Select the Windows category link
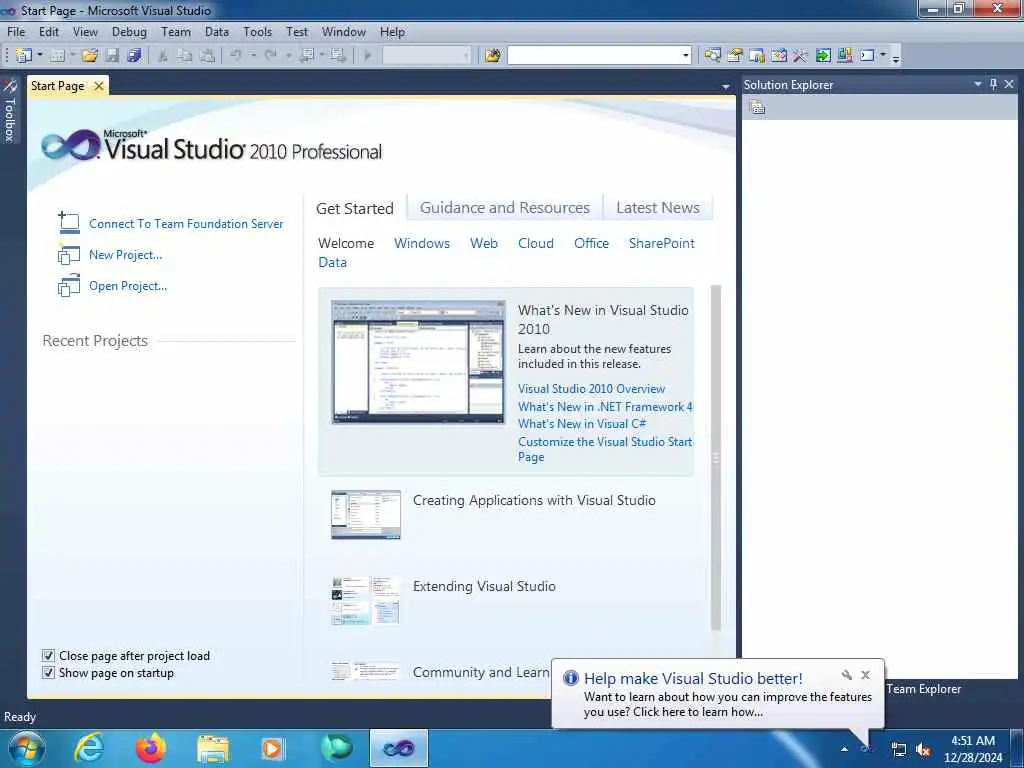 point(422,243)
